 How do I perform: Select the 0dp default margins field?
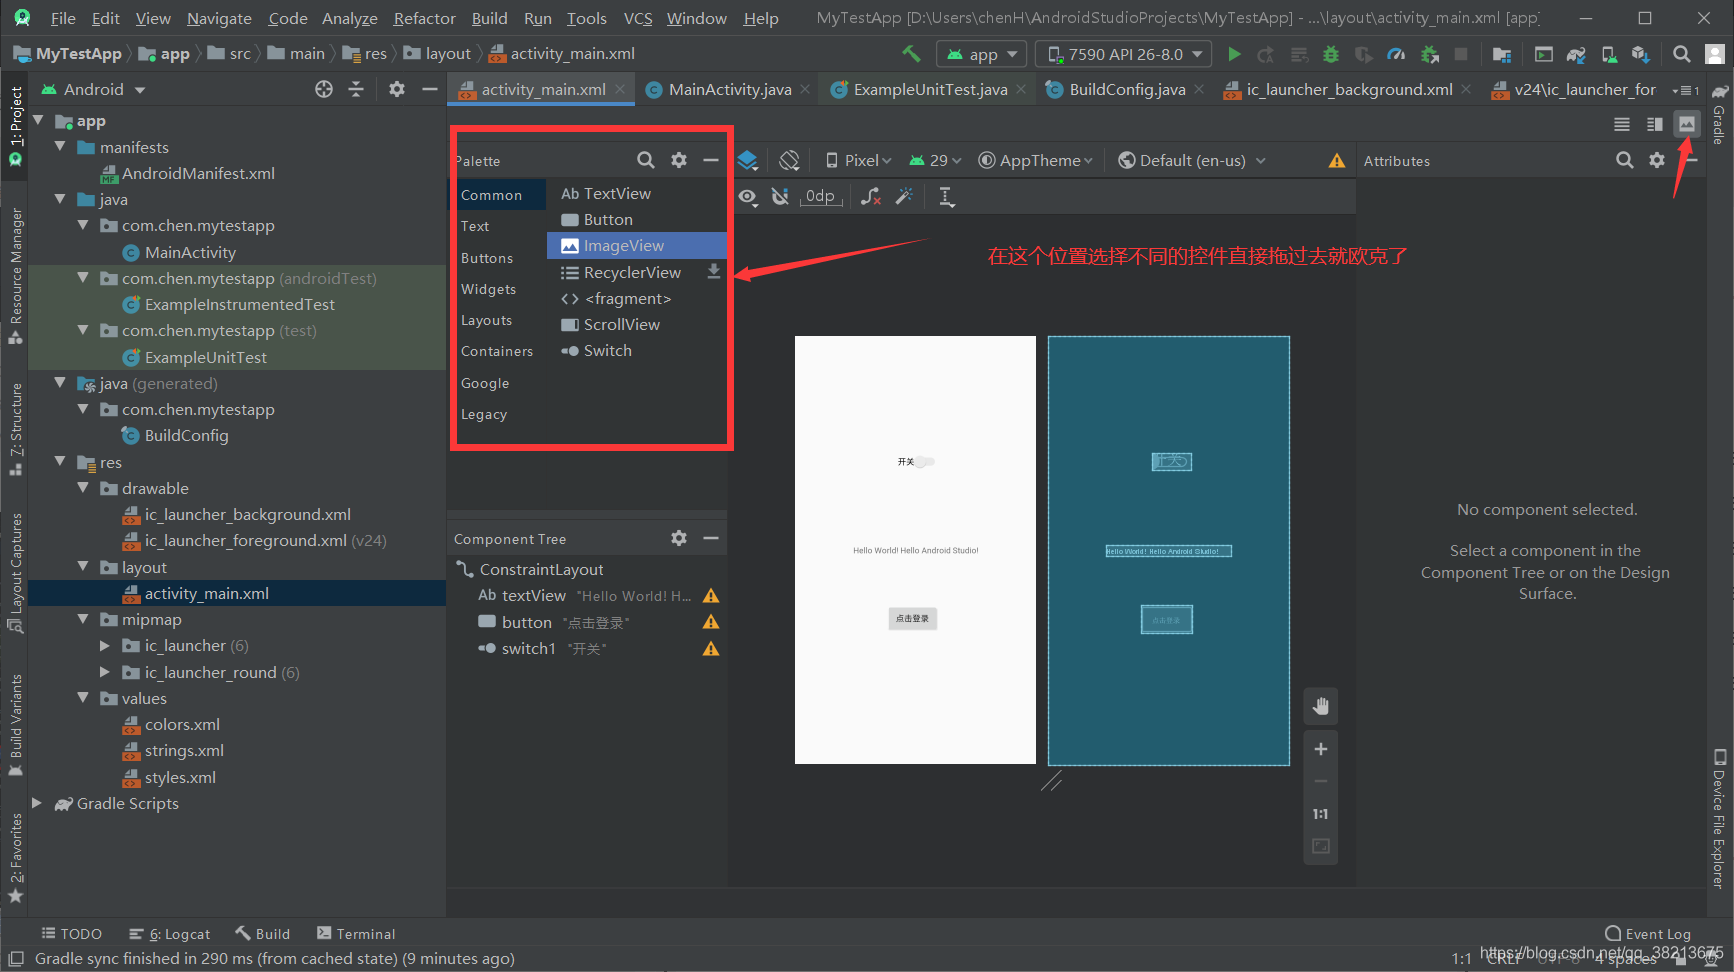pos(820,197)
